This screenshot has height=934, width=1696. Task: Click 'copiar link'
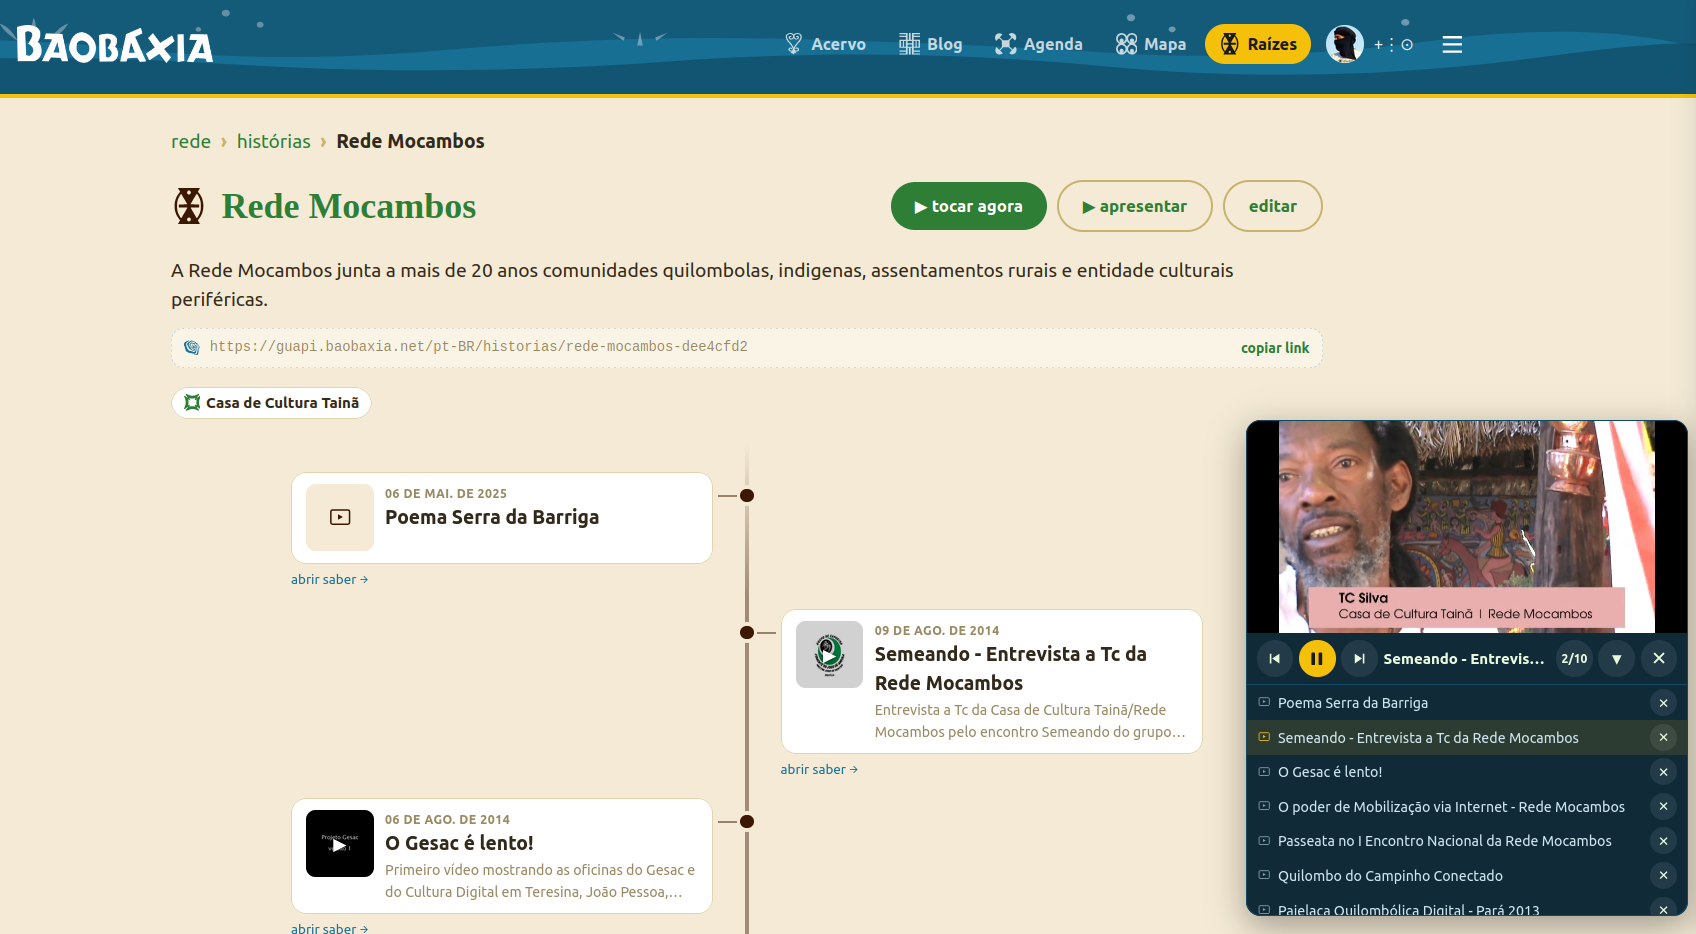tap(1275, 348)
